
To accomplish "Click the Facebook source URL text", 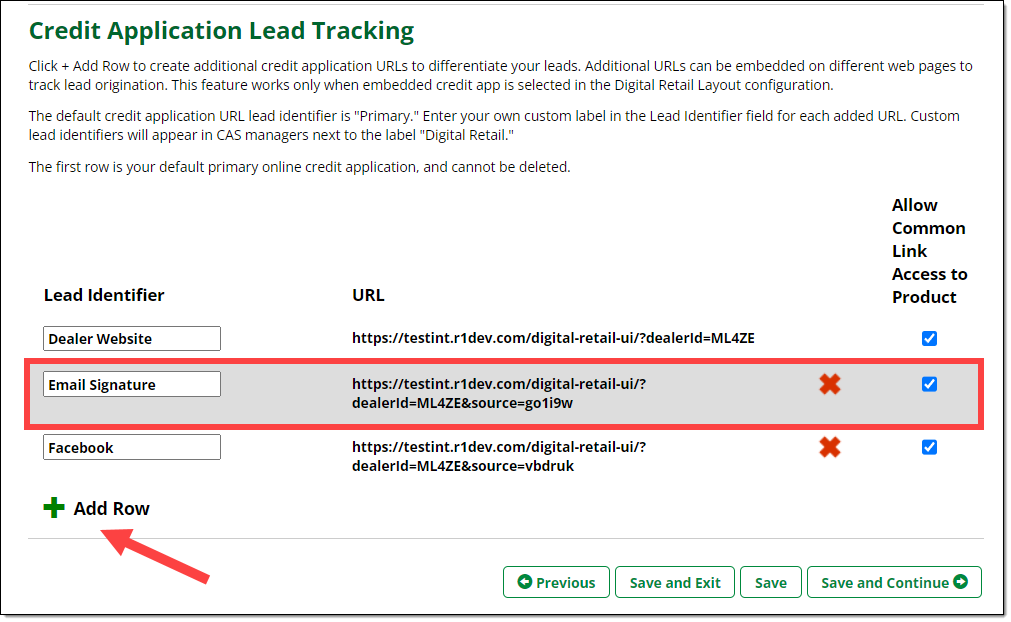I will (x=499, y=457).
